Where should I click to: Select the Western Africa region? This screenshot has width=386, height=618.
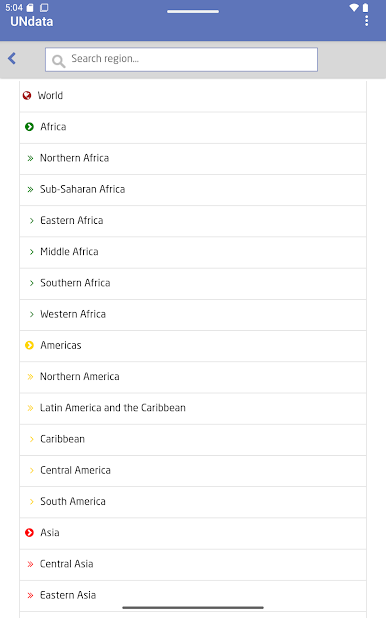193,315
